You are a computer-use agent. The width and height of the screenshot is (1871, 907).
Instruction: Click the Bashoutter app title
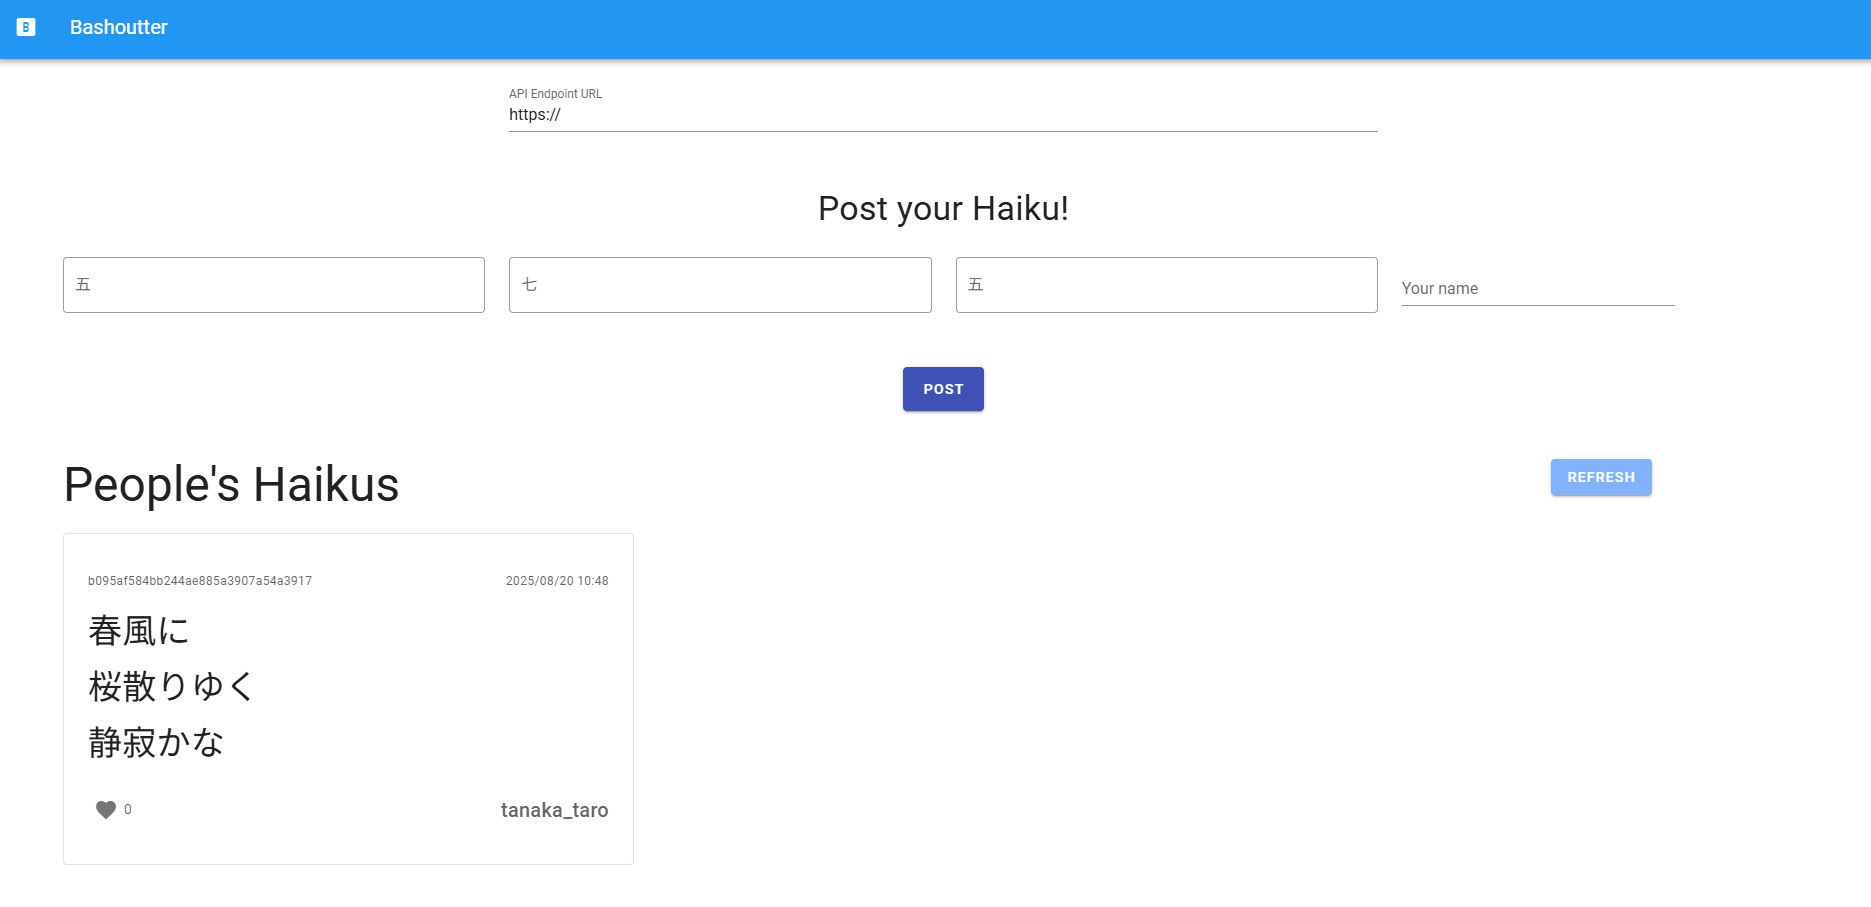coord(119,27)
